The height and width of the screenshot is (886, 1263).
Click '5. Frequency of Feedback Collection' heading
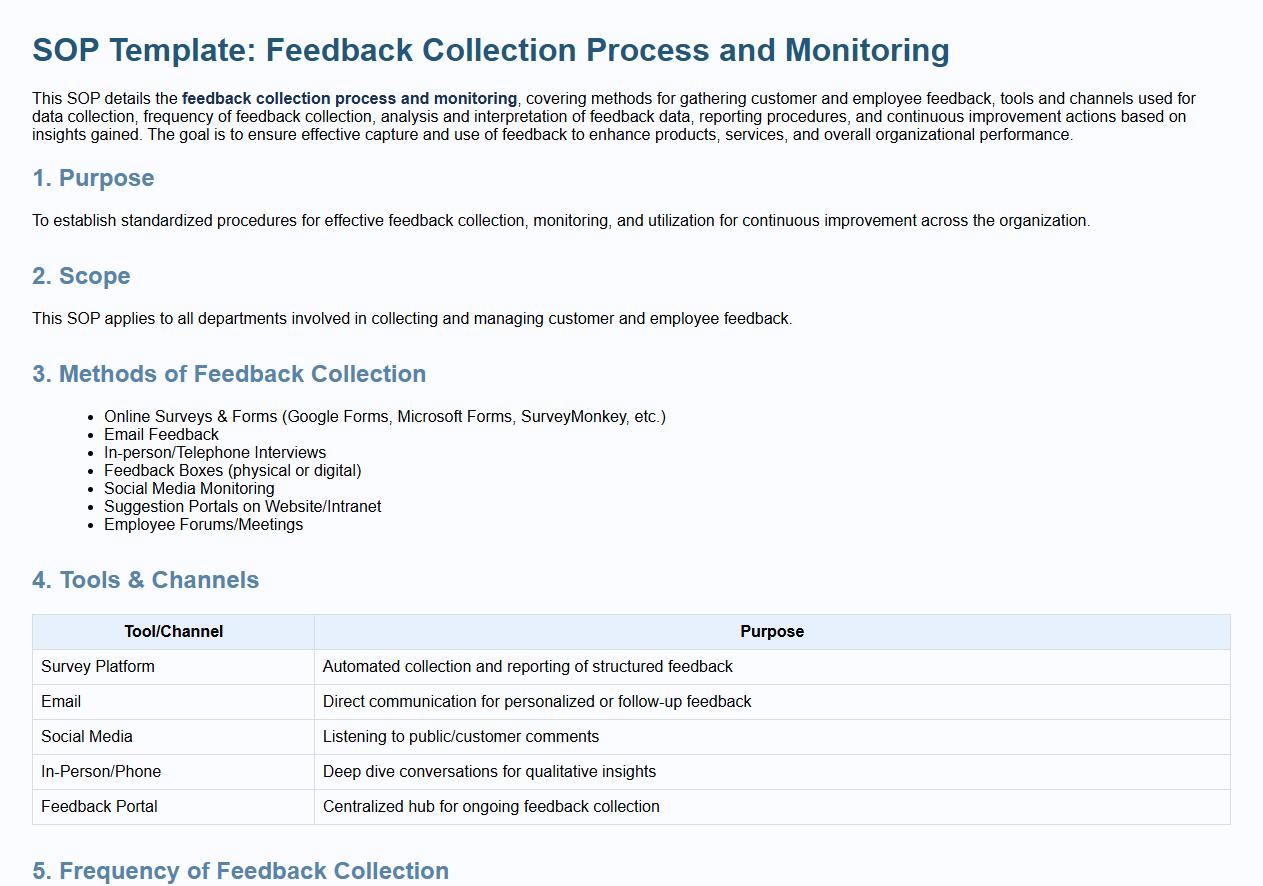pos(240,871)
